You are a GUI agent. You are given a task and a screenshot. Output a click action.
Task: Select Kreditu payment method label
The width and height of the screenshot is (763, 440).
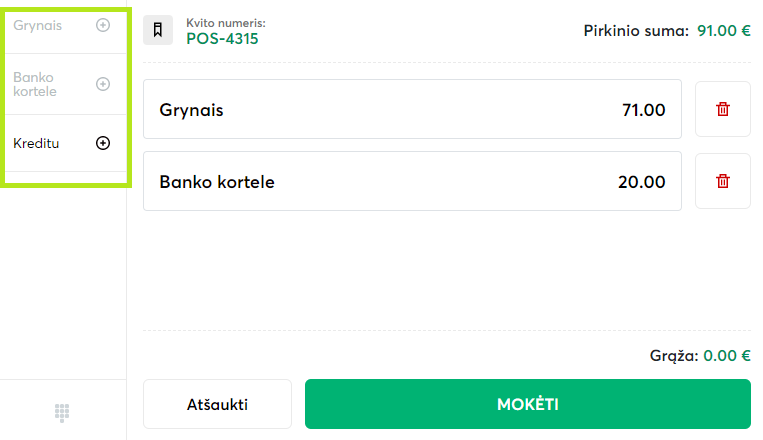click(x=36, y=143)
